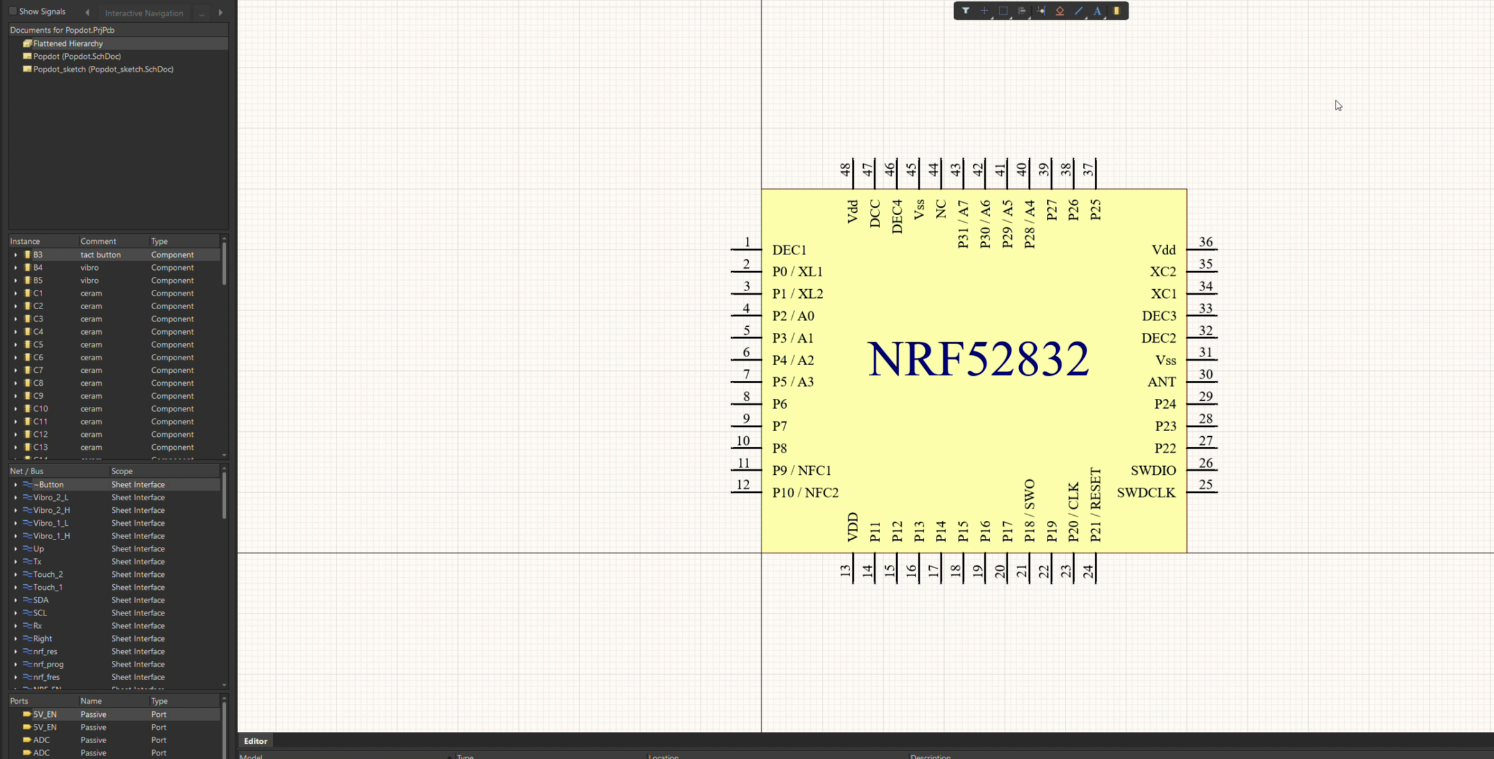1494x759 pixels.
Task: Click the DEC1 pin label
Action: (789, 250)
